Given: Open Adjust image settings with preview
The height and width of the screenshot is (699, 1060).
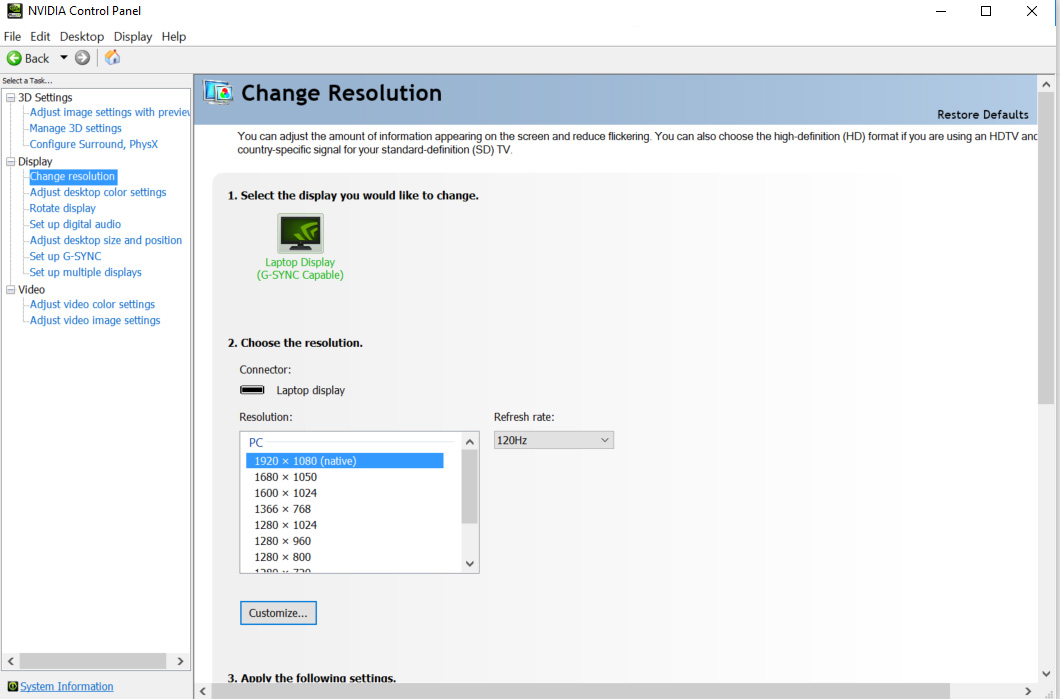Looking at the screenshot, I should coord(110,112).
